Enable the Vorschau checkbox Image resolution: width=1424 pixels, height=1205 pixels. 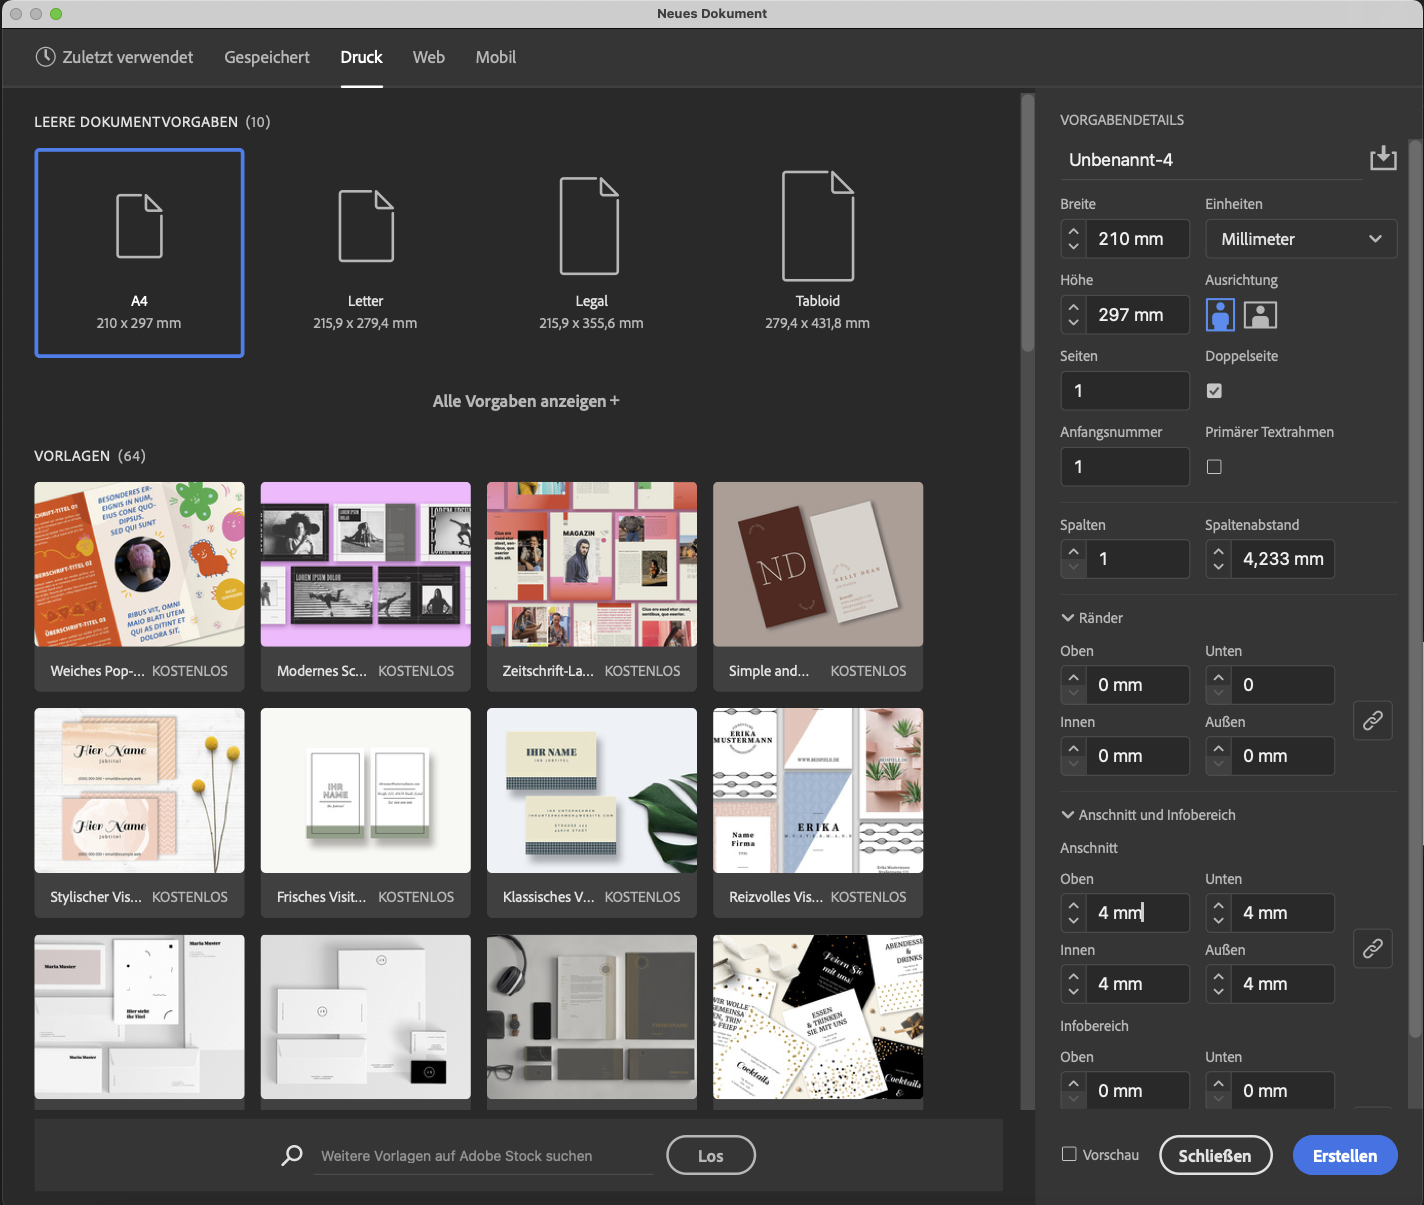pyautogui.click(x=1069, y=1154)
